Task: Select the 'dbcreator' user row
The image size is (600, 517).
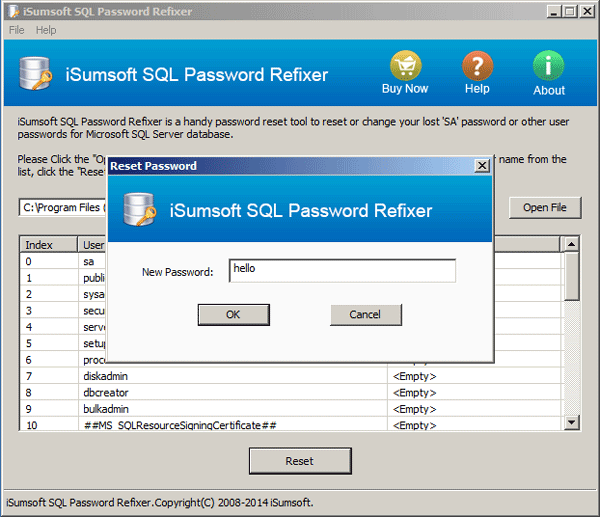Action: [291, 393]
